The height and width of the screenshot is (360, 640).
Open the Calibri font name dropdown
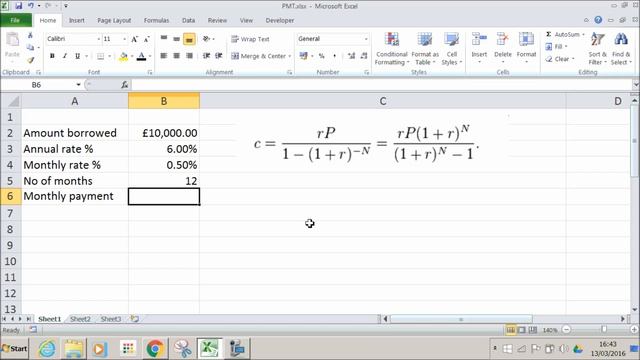pos(98,39)
